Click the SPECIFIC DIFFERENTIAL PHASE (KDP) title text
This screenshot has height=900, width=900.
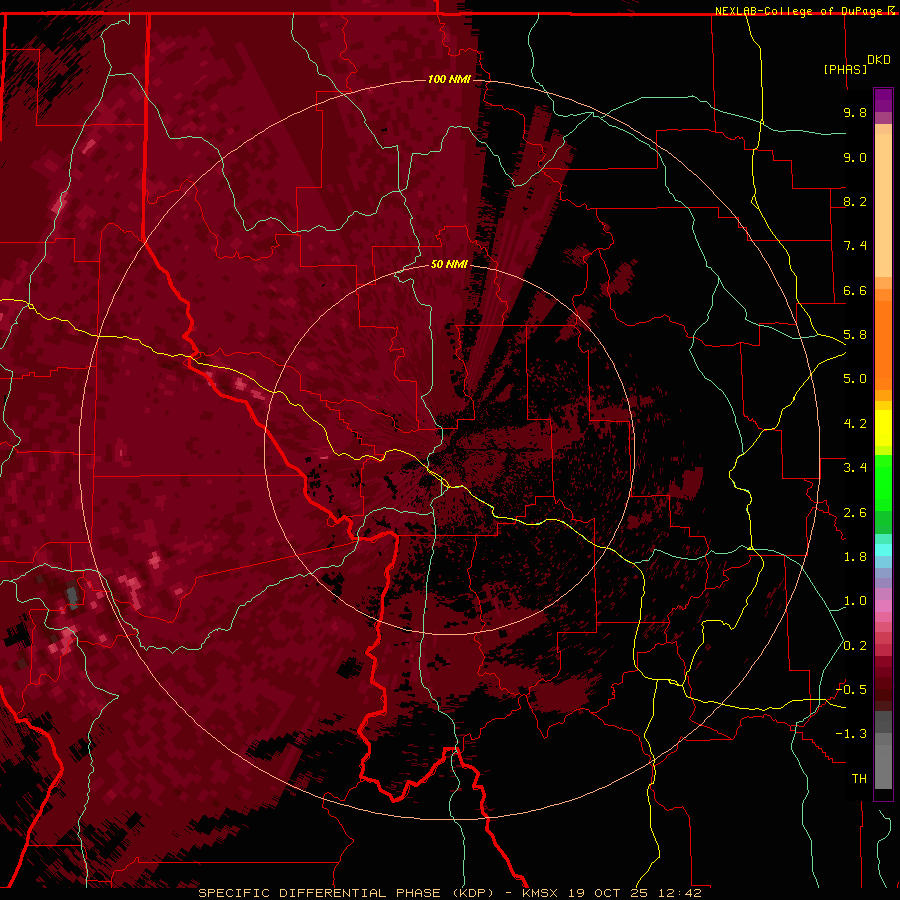pyautogui.click(x=346, y=893)
